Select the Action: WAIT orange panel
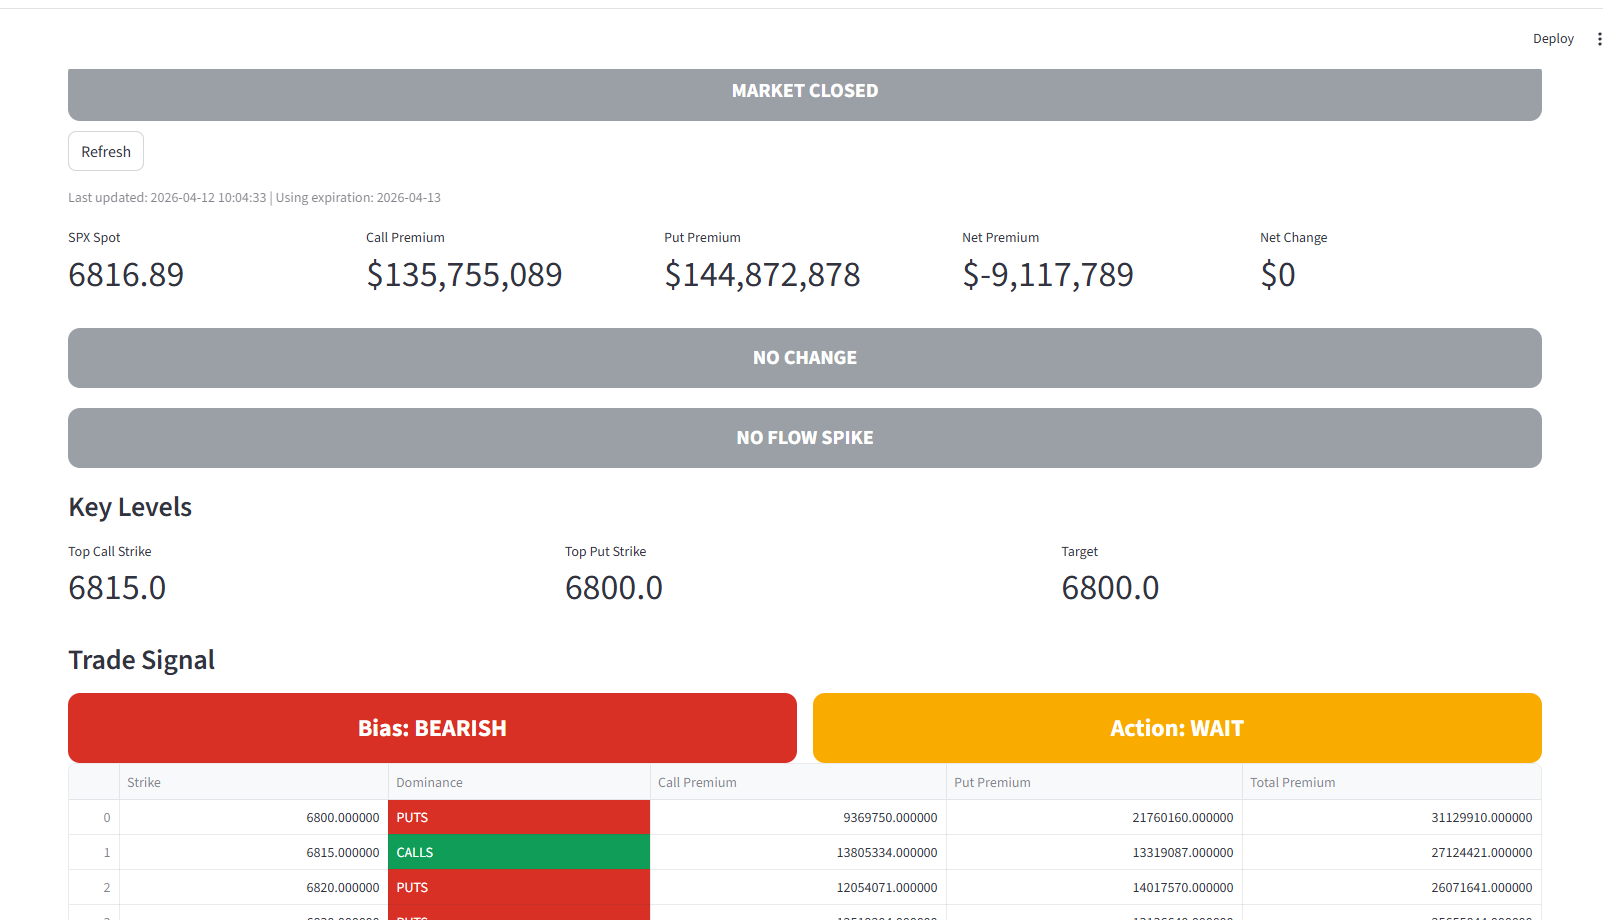The height and width of the screenshot is (920, 1603). [1176, 728]
